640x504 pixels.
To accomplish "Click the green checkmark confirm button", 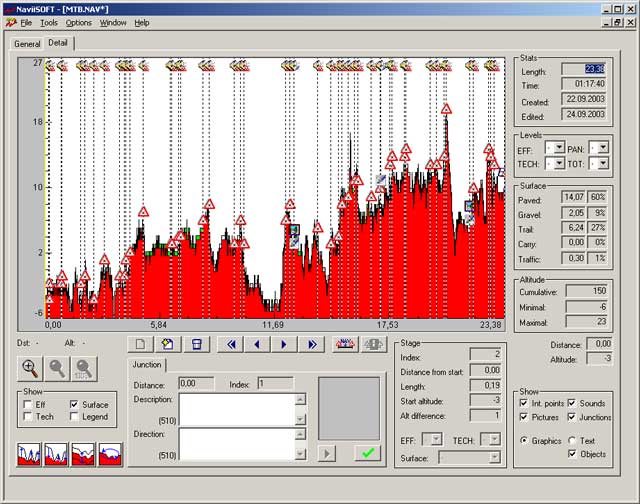I will pos(367,453).
